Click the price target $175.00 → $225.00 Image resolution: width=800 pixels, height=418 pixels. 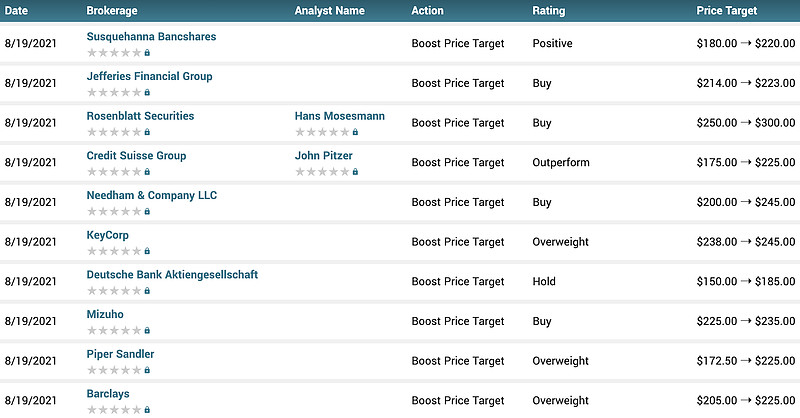click(x=746, y=162)
